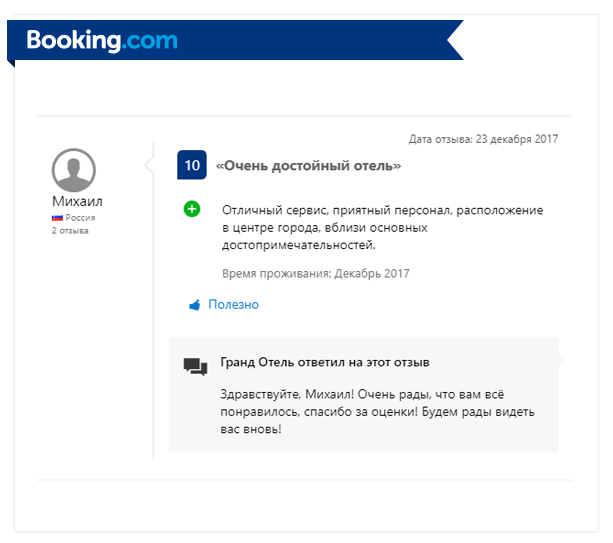
Task: Click the blue thumbs-up icon
Action: (195, 305)
